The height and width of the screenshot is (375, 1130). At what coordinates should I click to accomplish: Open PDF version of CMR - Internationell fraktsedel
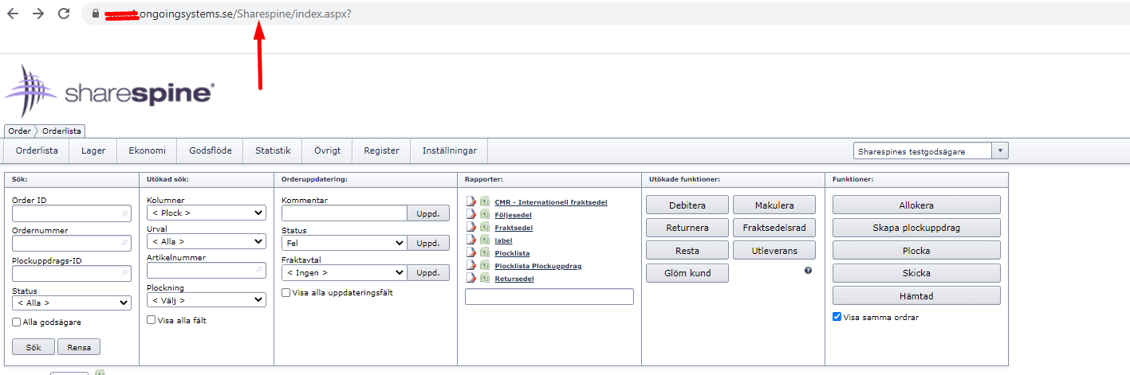471,202
